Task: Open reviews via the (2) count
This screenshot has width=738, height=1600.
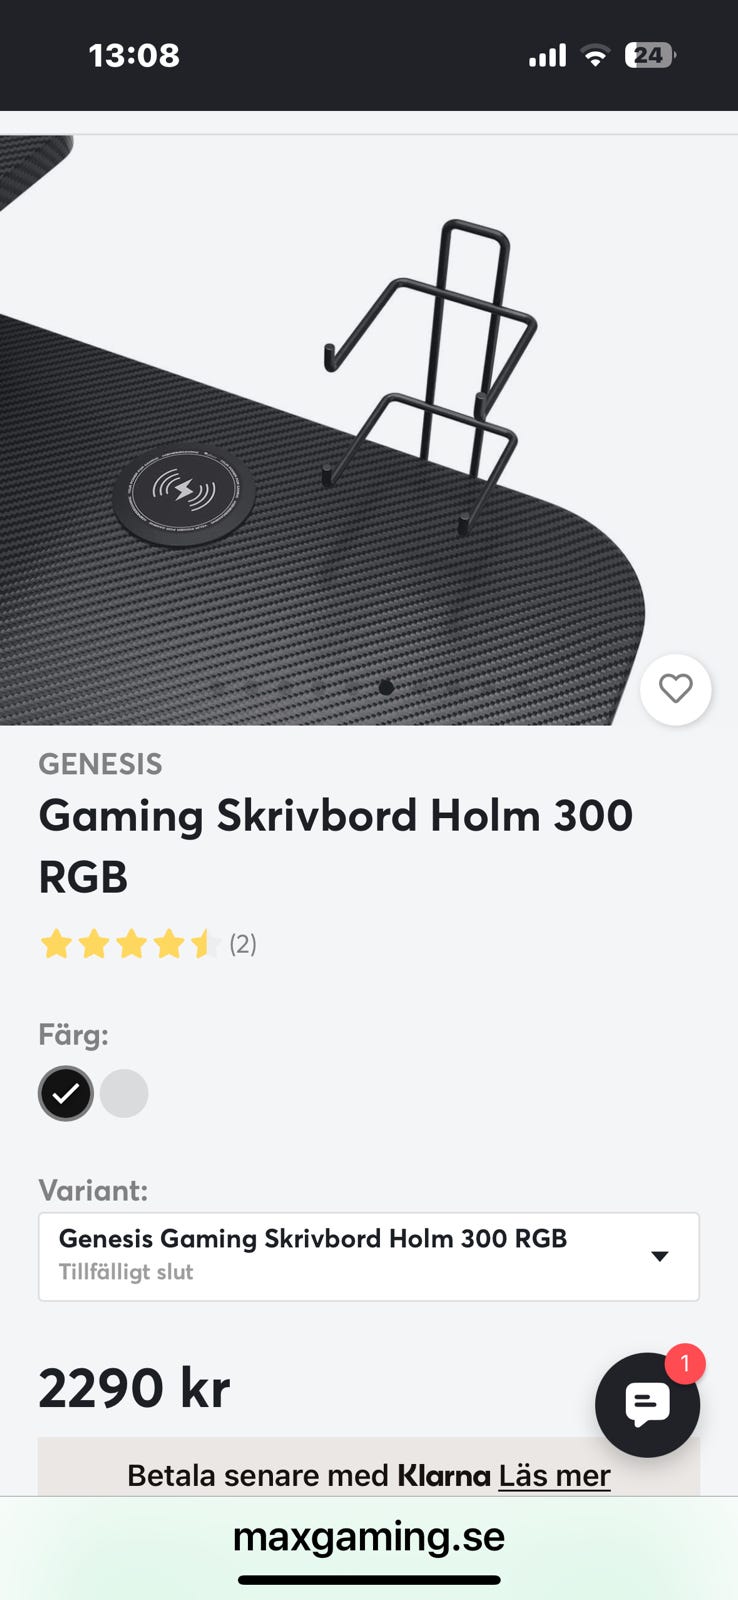Action: pos(243,944)
